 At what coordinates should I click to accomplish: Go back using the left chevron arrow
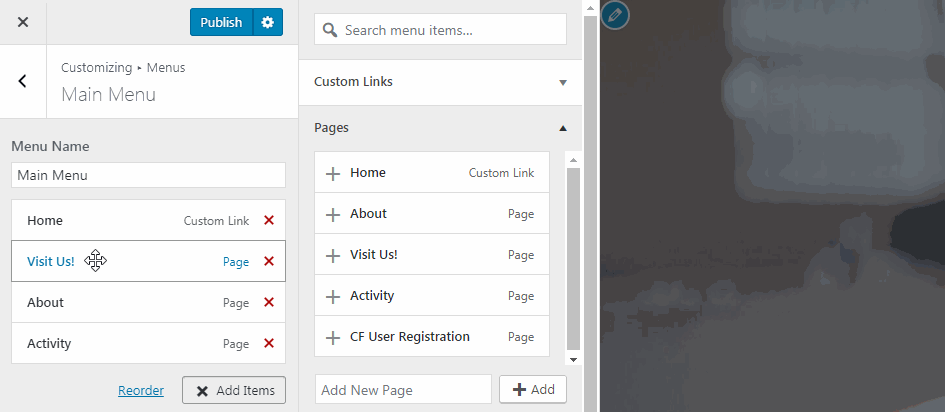click(22, 81)
